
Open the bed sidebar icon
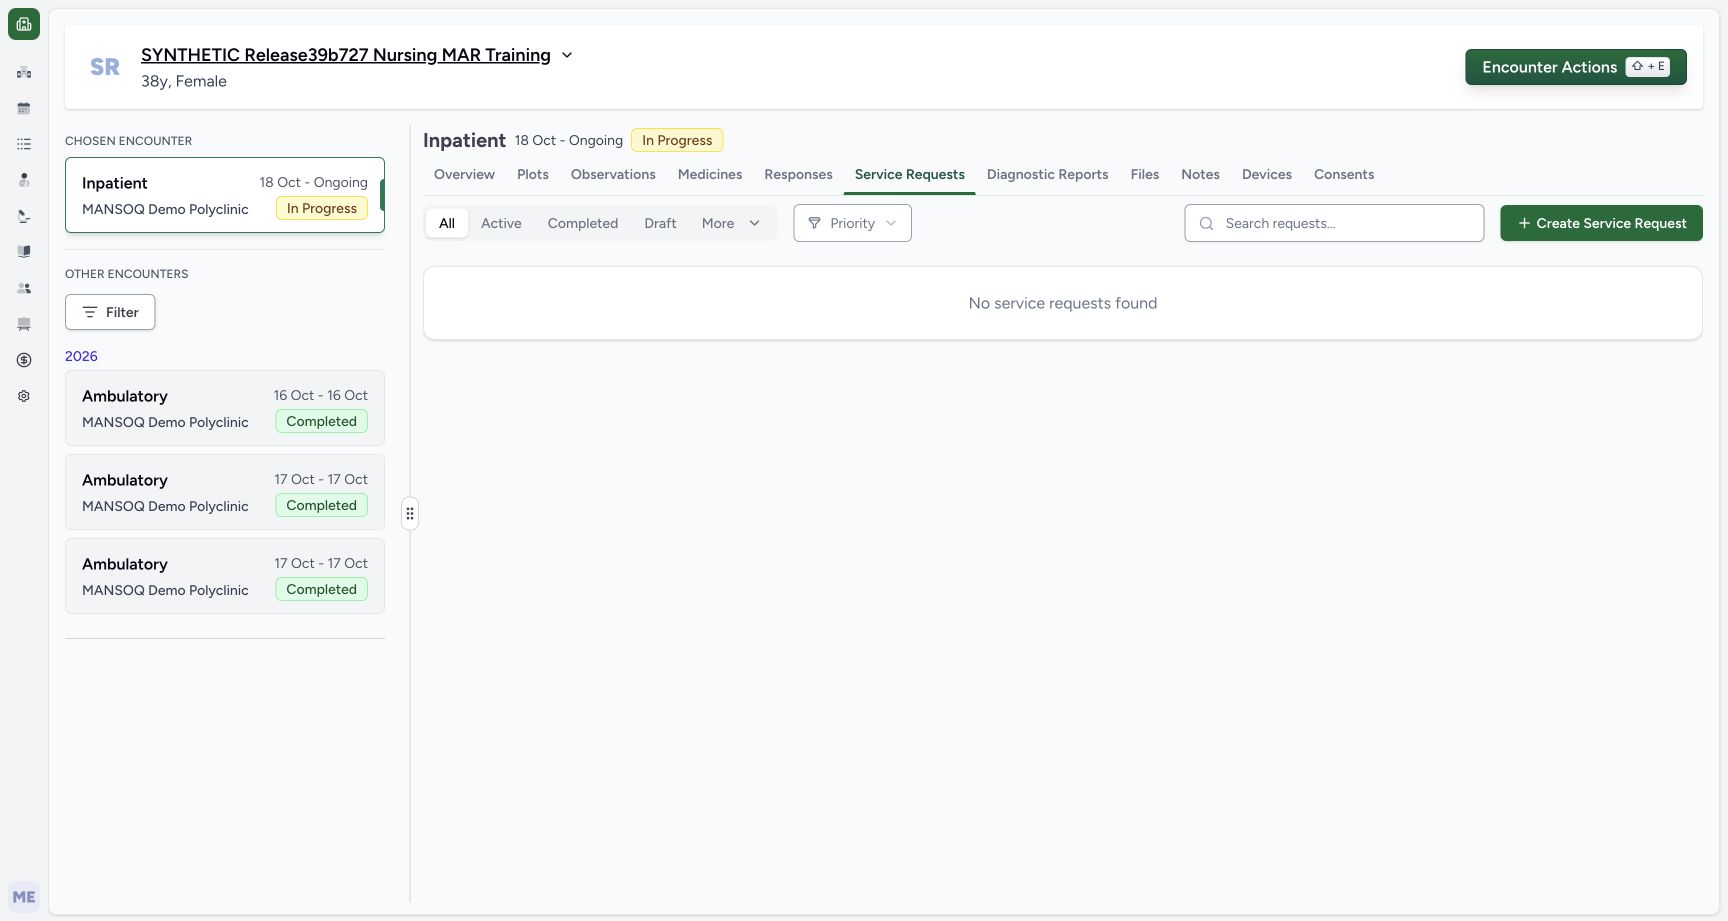pyautogui.click(x=24, y=324)
